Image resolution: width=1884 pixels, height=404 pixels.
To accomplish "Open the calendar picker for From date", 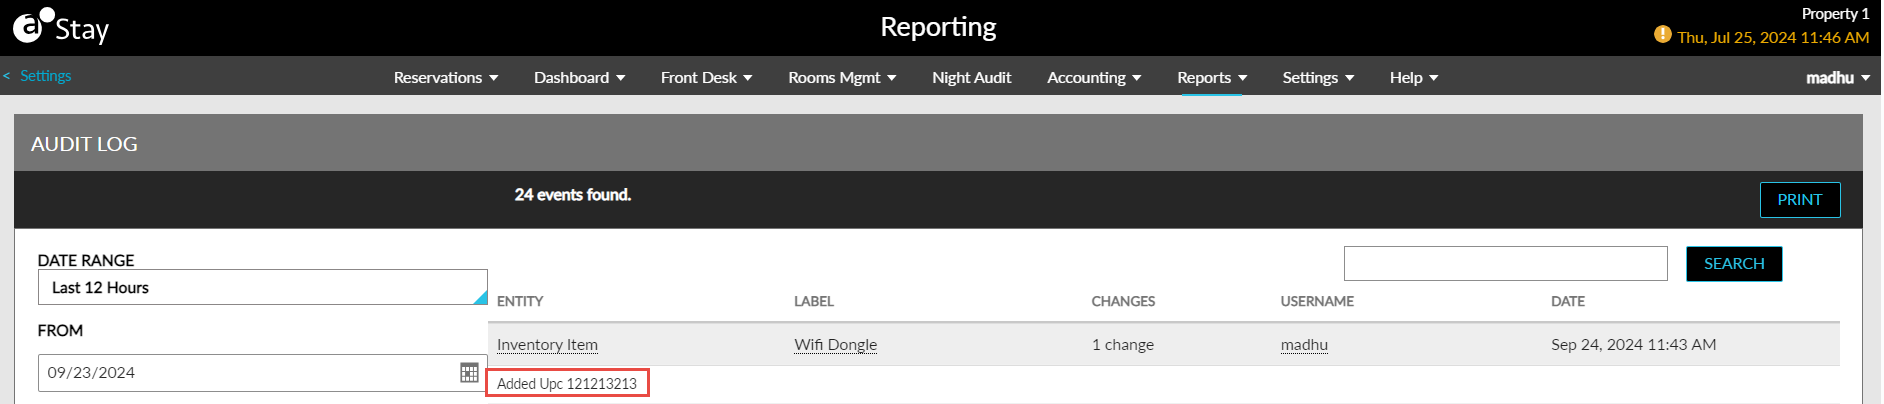I will (469, 373).
